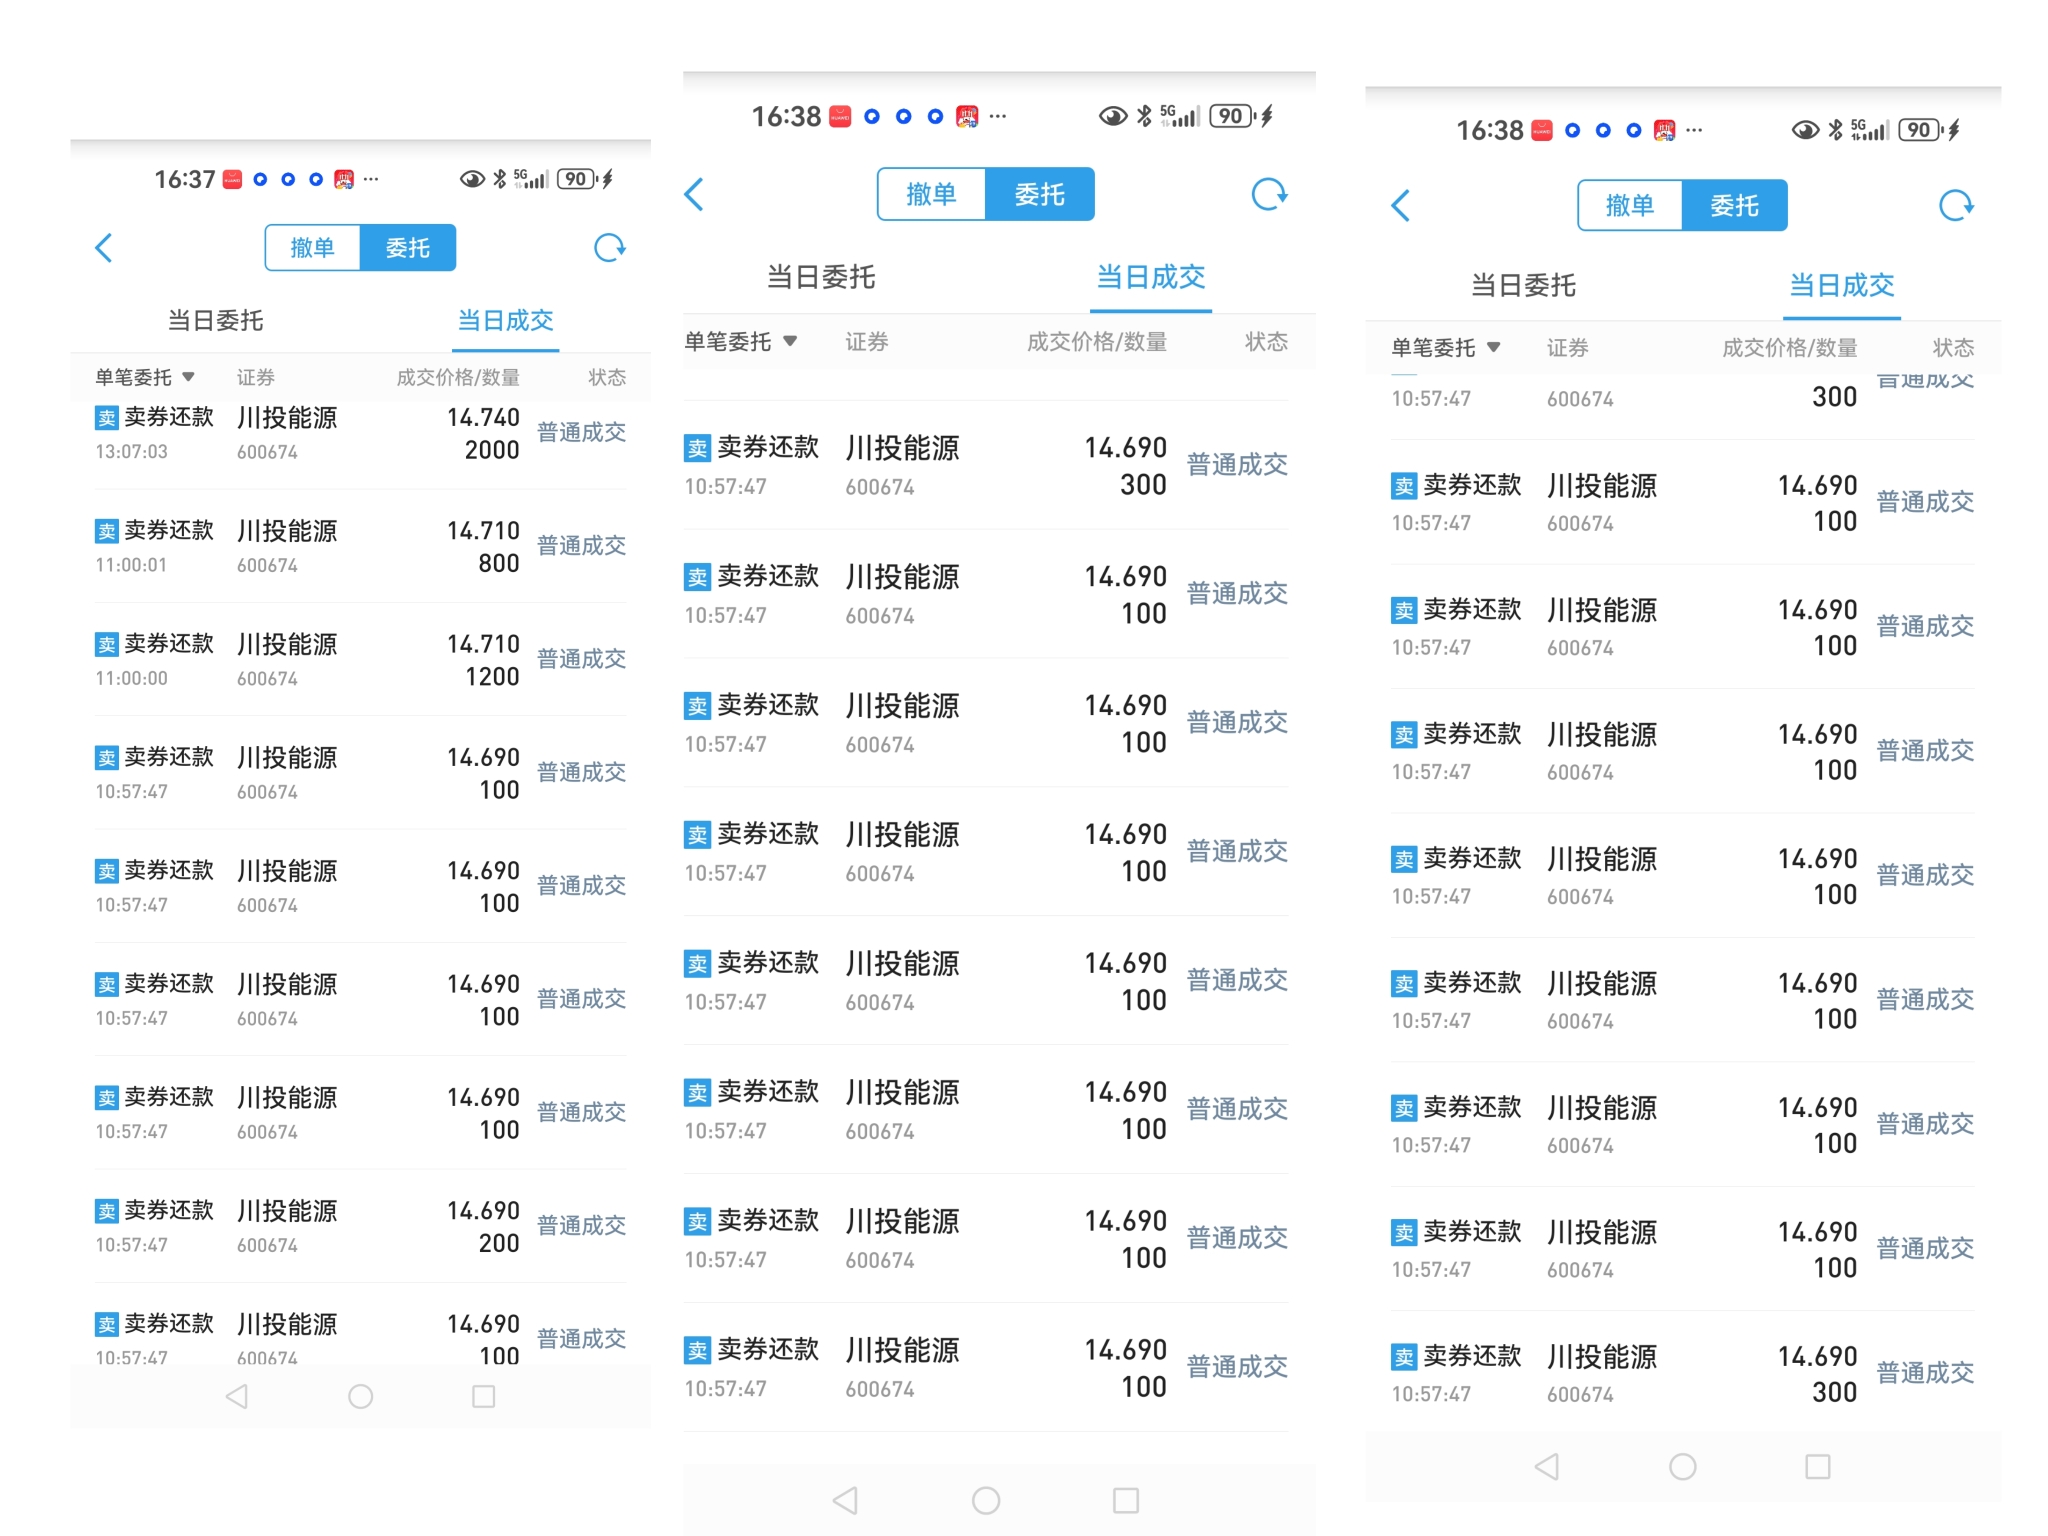Tap back arrow in middle phone screen
Screen dimensions: 2048x1536
click(695, 194)
